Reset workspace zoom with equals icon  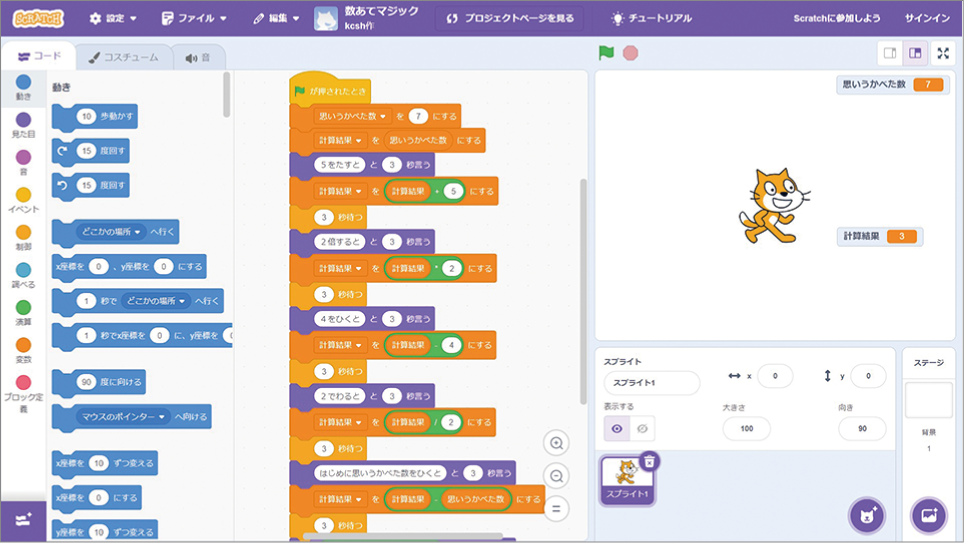(556, 508)
